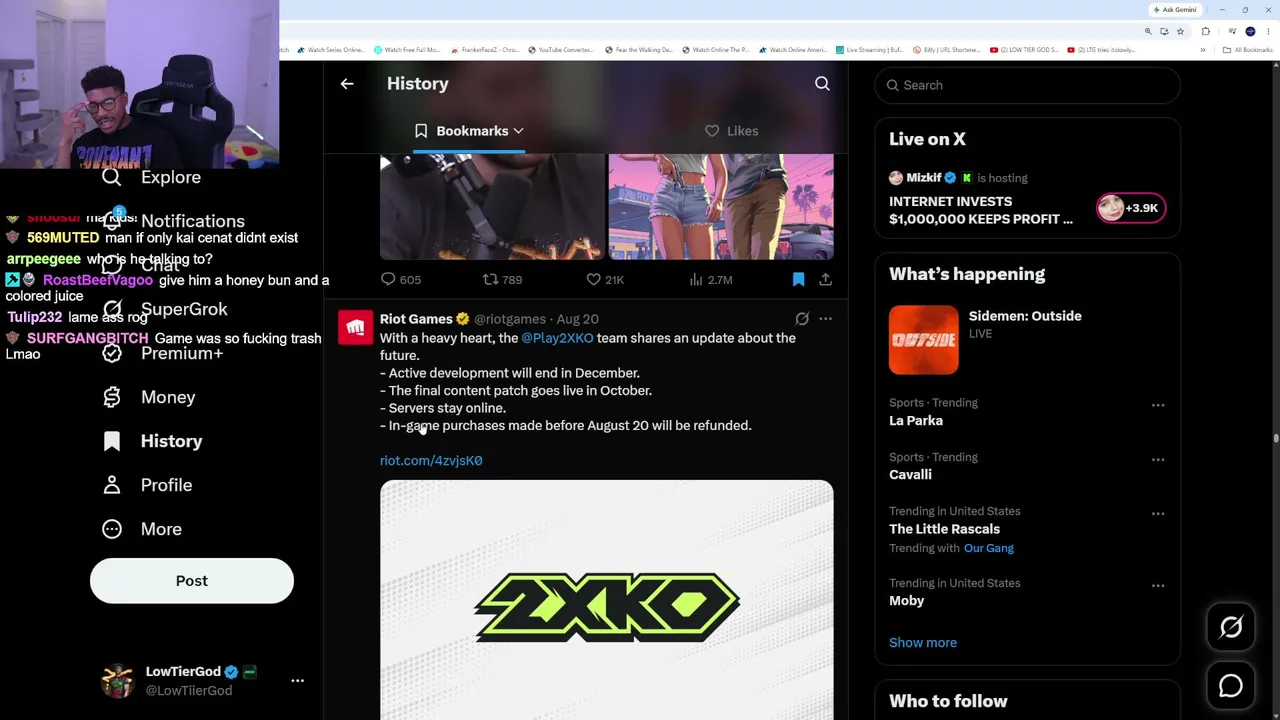Open the browser zoom magnifier icon
The width and height of the screenshot is (1280, 720).
tap(1148, 31)
